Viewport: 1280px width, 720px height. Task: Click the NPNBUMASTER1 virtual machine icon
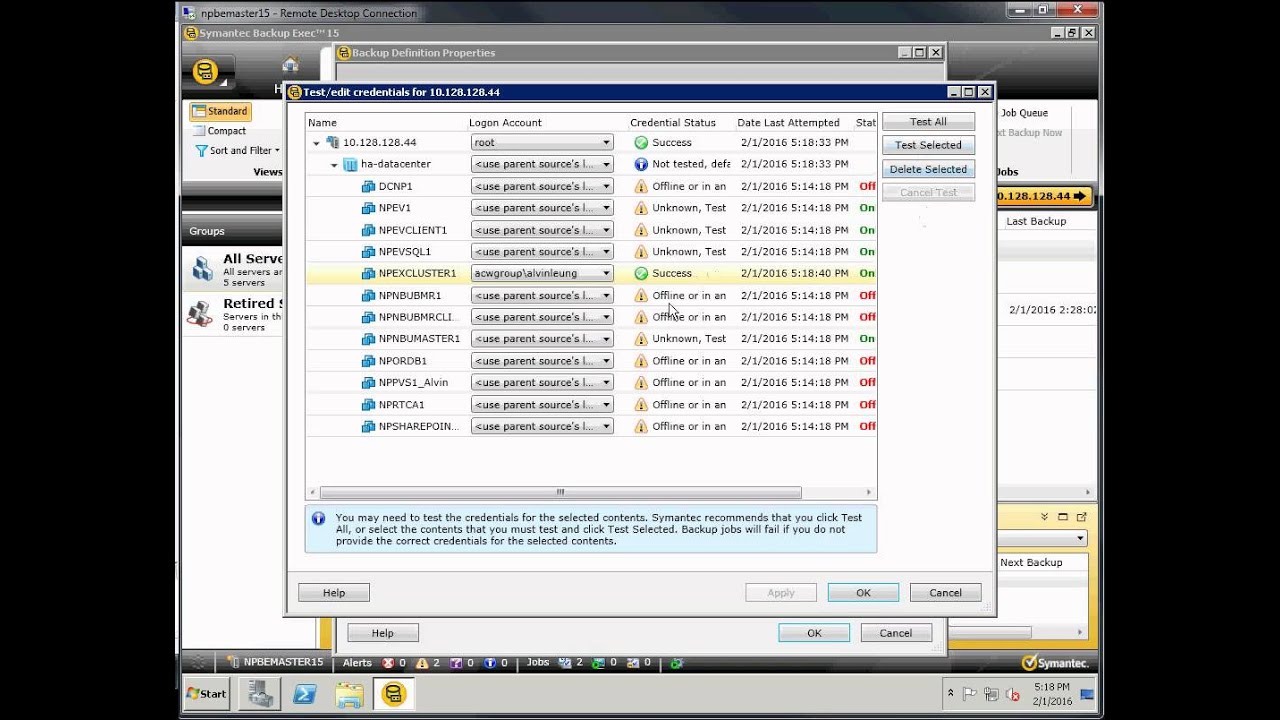pos(368,339)
